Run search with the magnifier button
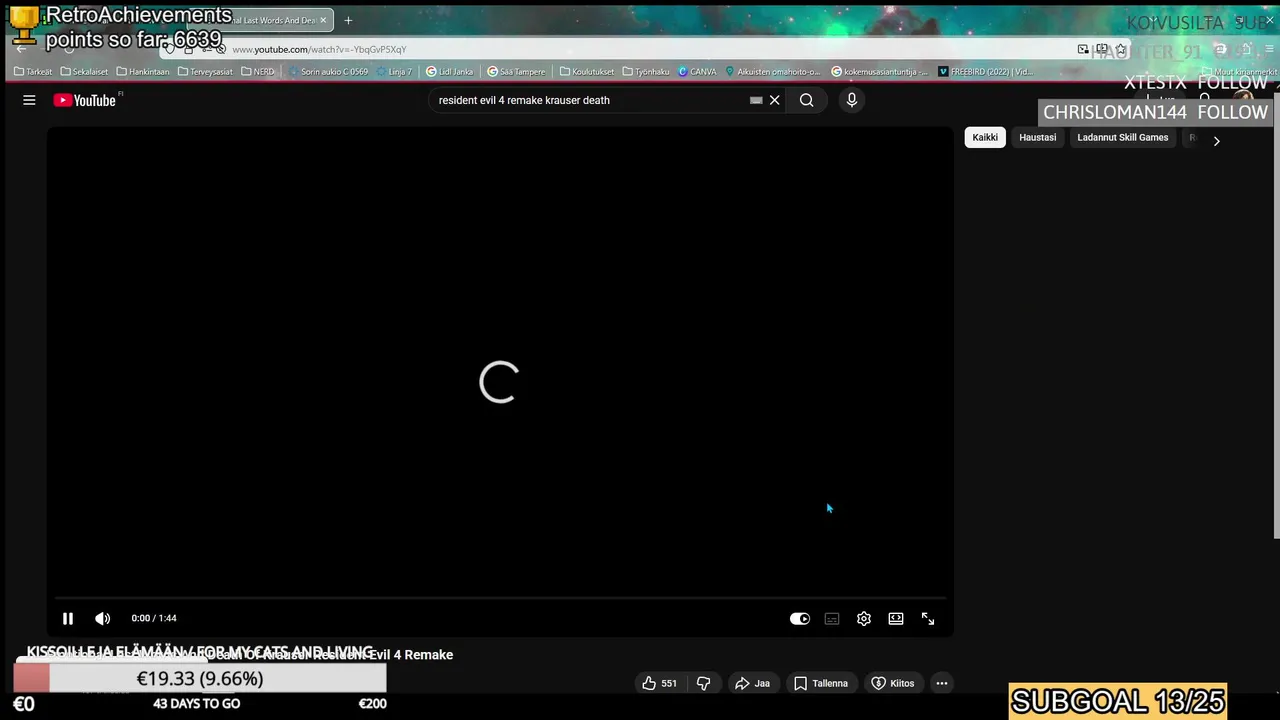 [806, 100]
